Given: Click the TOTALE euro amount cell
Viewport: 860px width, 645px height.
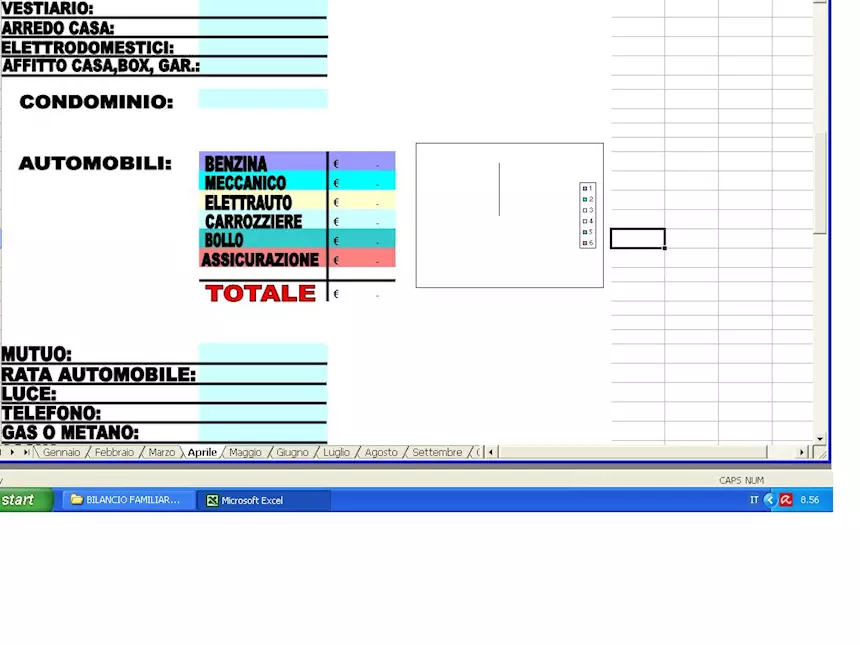Looking at the screenshot, I should pyautogui.click(x=362, y=292).
